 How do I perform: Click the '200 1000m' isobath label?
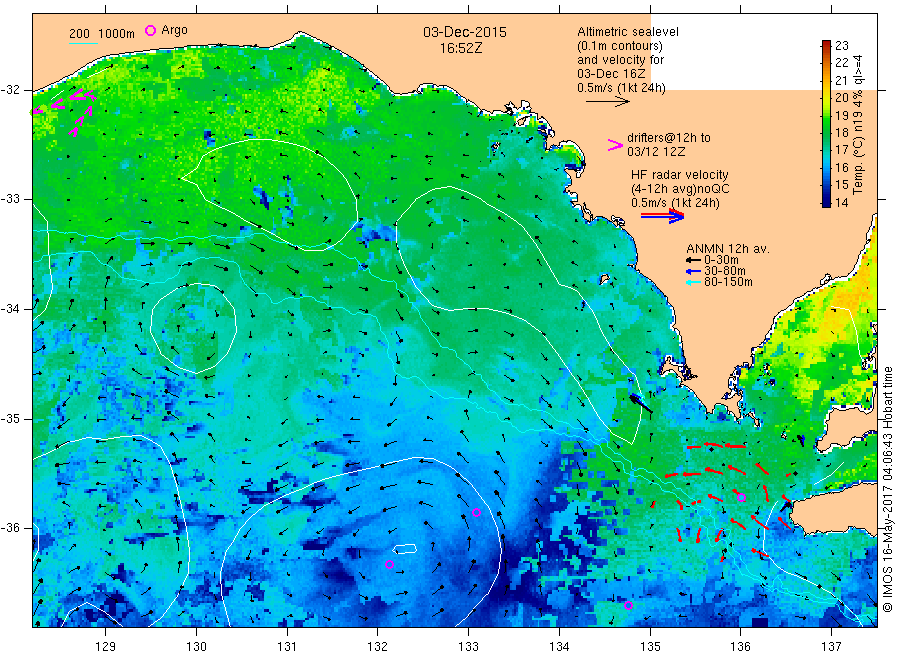coord(102,33)
